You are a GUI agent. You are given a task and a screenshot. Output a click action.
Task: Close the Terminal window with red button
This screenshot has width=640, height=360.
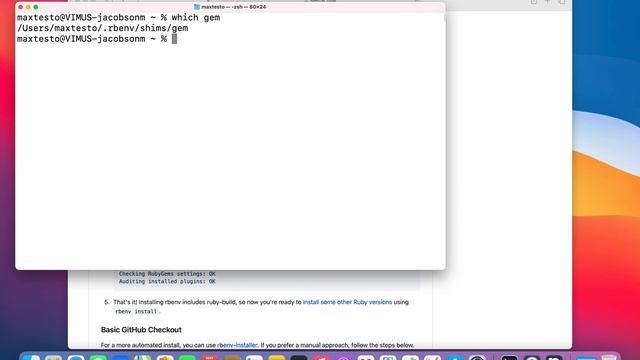click(20, 7)
